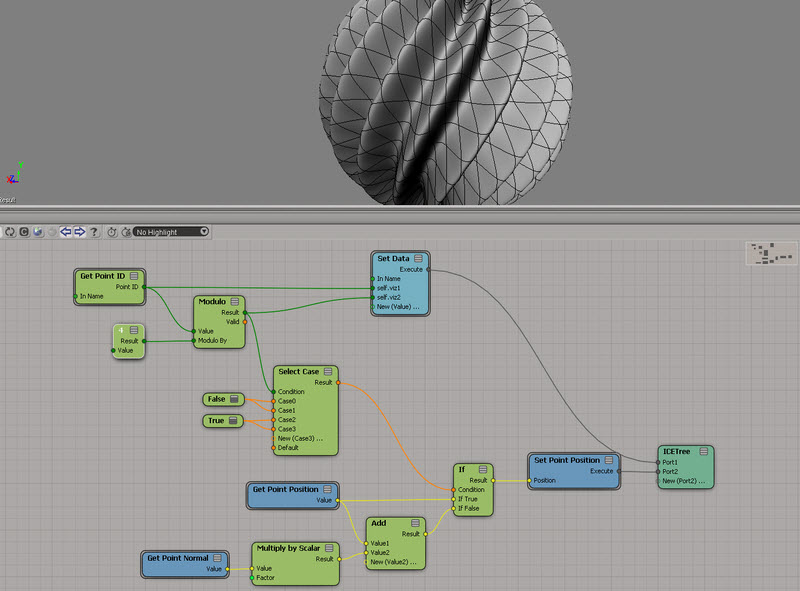Click the Get Point ID node's menu icon
This screenshot has width=800, height=591.
134,276
